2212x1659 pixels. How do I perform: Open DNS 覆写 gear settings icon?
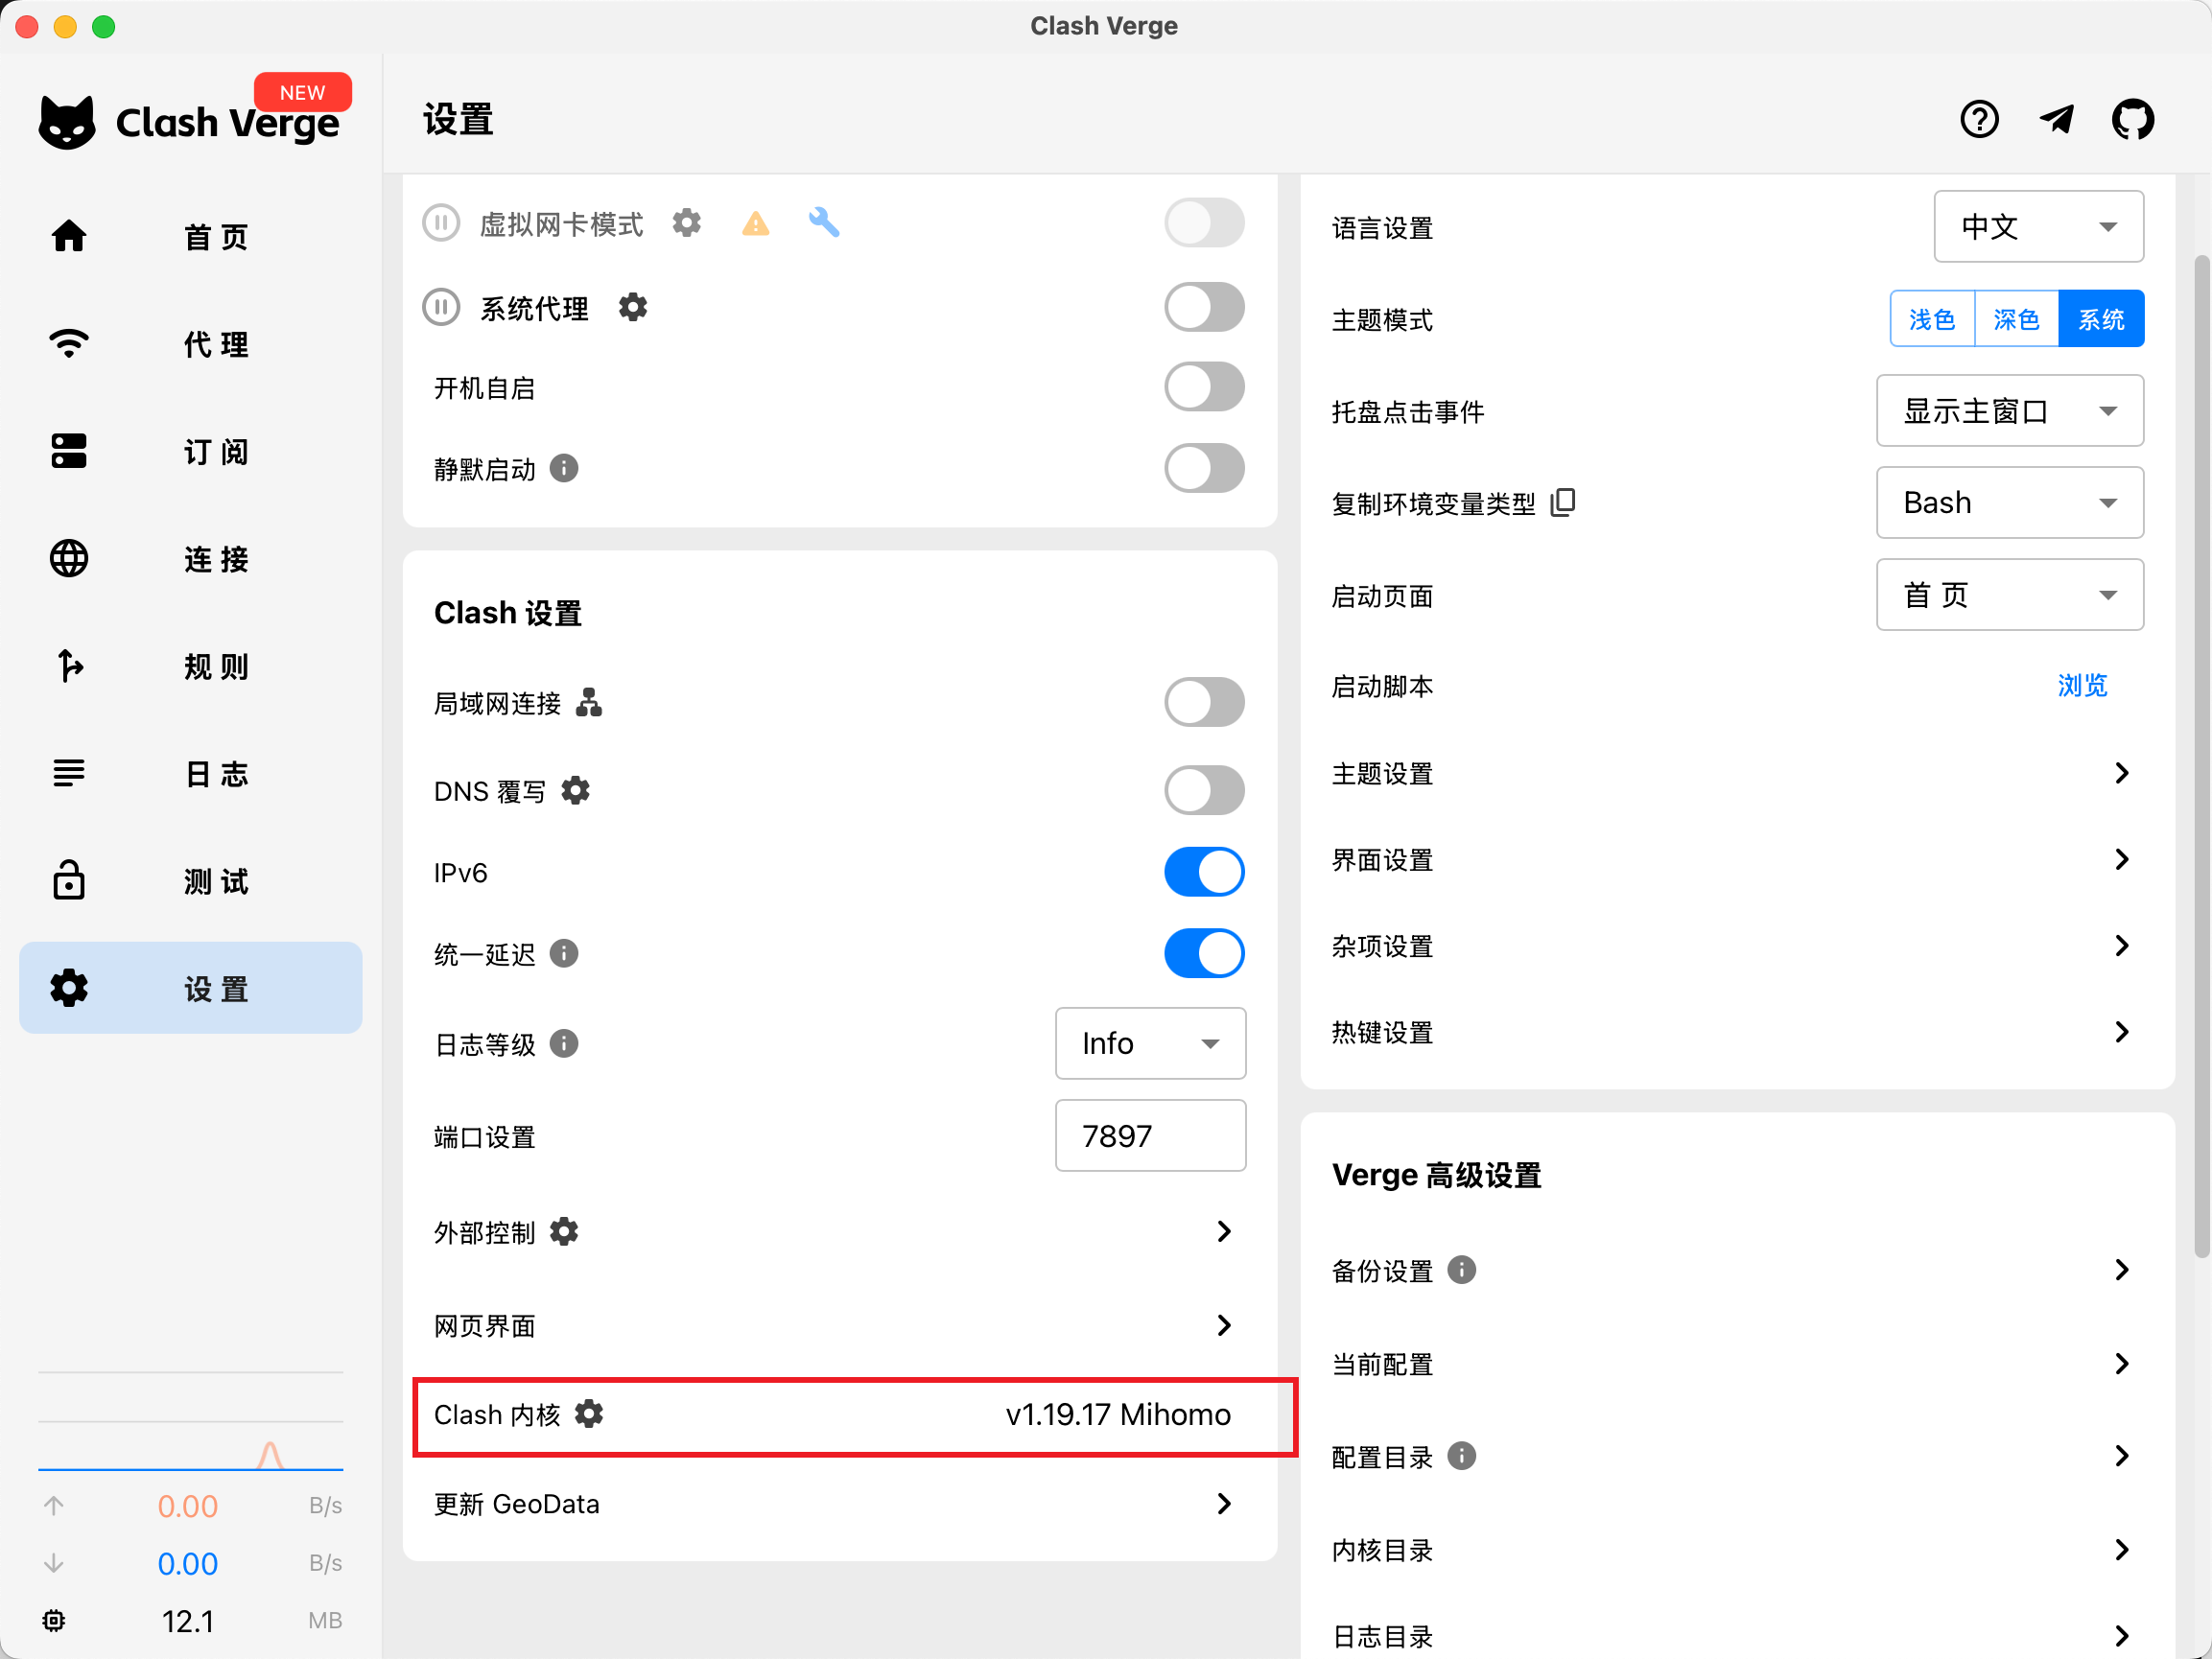[x=575, y=790]
